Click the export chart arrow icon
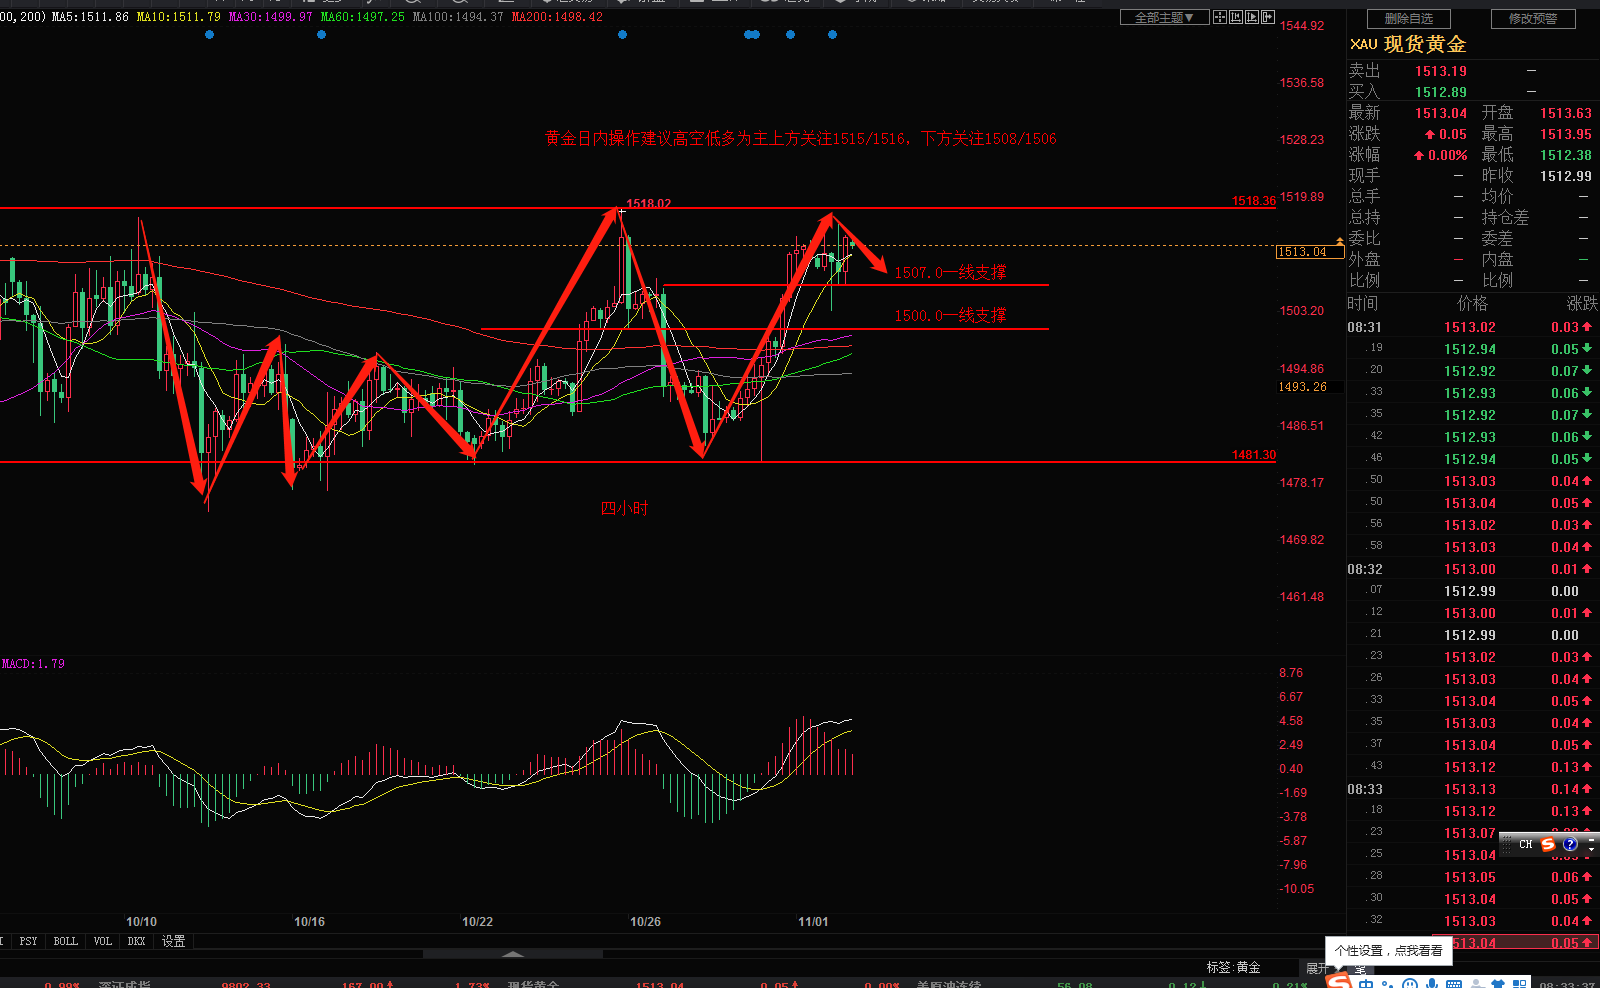The width and height of the screenshot is (1600, 988). [1268, 17]
